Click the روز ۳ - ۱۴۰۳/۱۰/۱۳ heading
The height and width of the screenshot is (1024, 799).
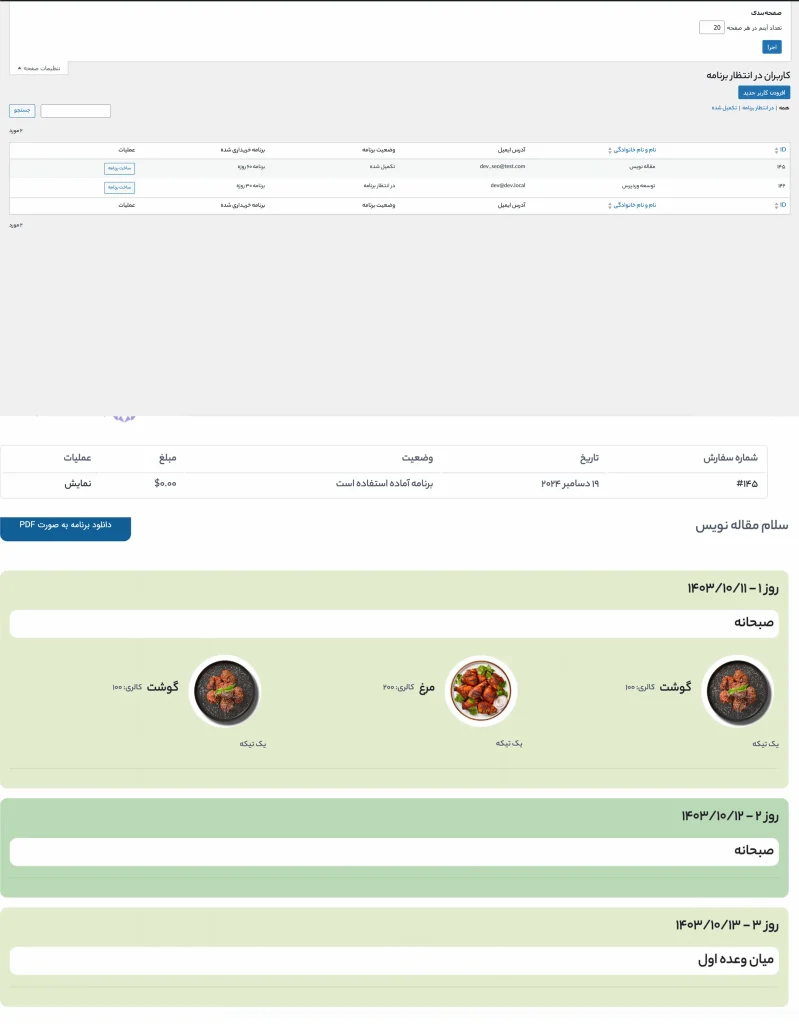pos(726,925)
